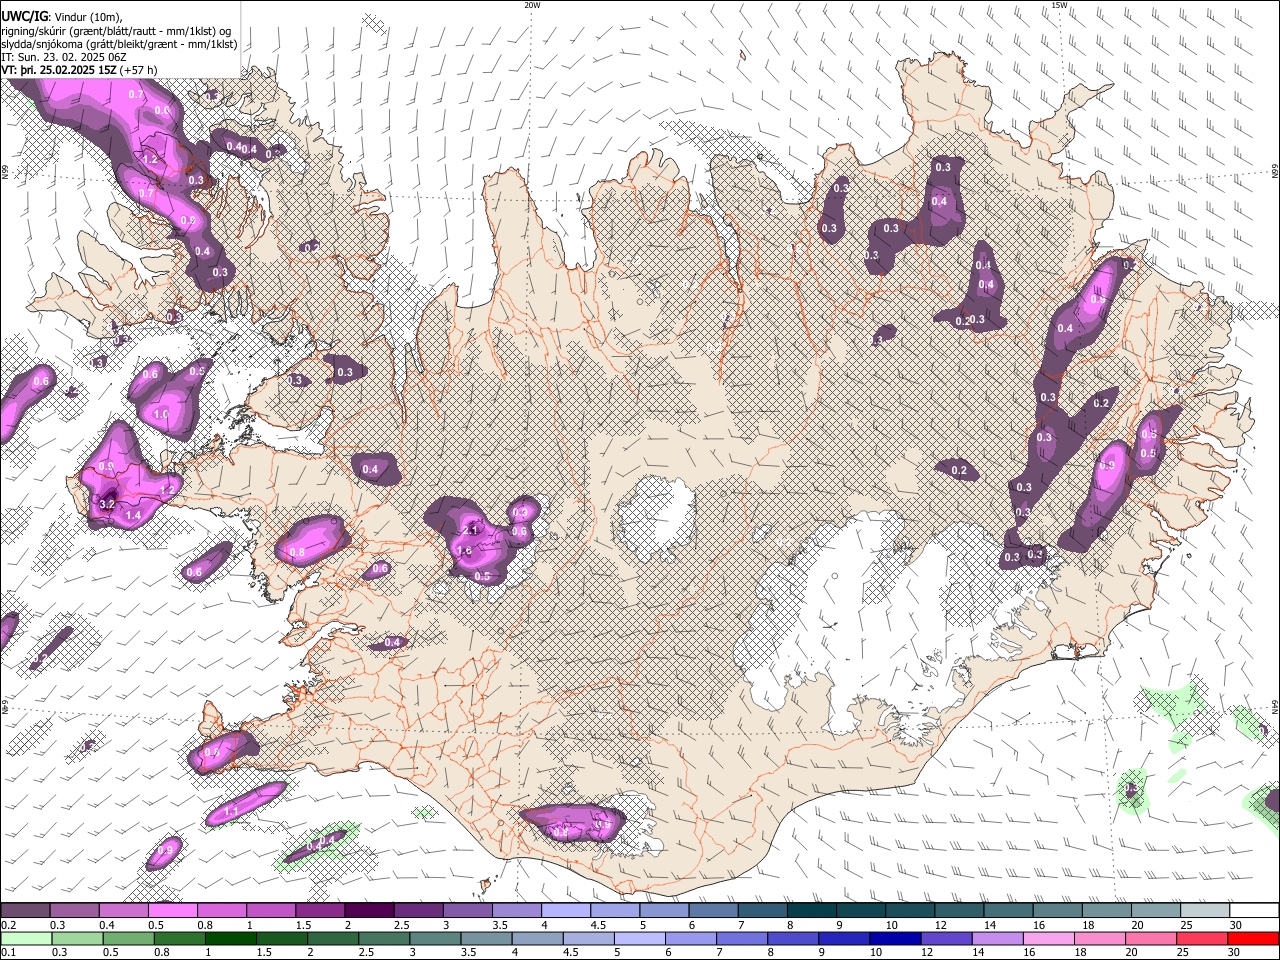This screenshot has width=1280, height=960.
Task: Click the 'VT: þri. 25.02.2025 15Z' valid time
Action: pos(59,70)
